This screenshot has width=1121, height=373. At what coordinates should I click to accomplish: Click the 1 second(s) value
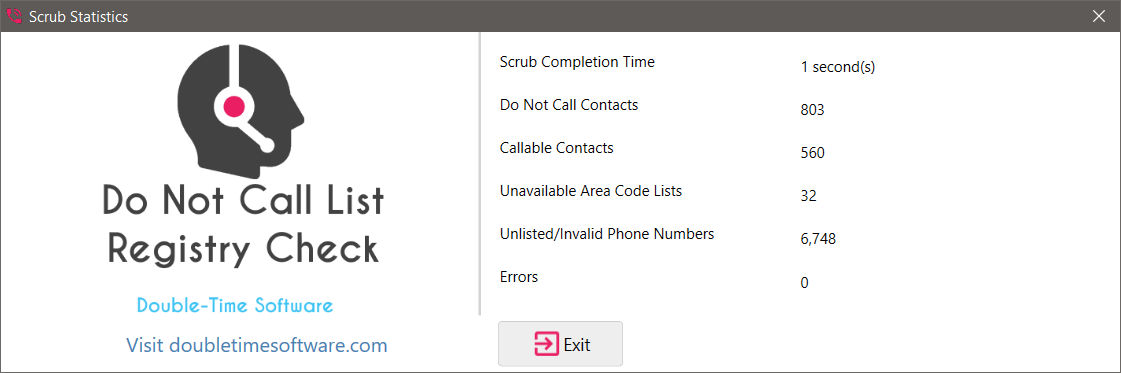pos(838,67)
